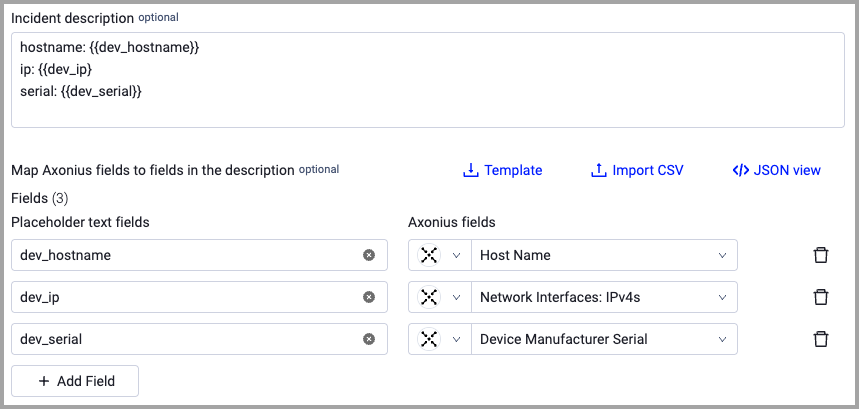This screenshot has height=409, width=859.
Task: Open adapter selector in Network Interfaces row
Action: 440,297
